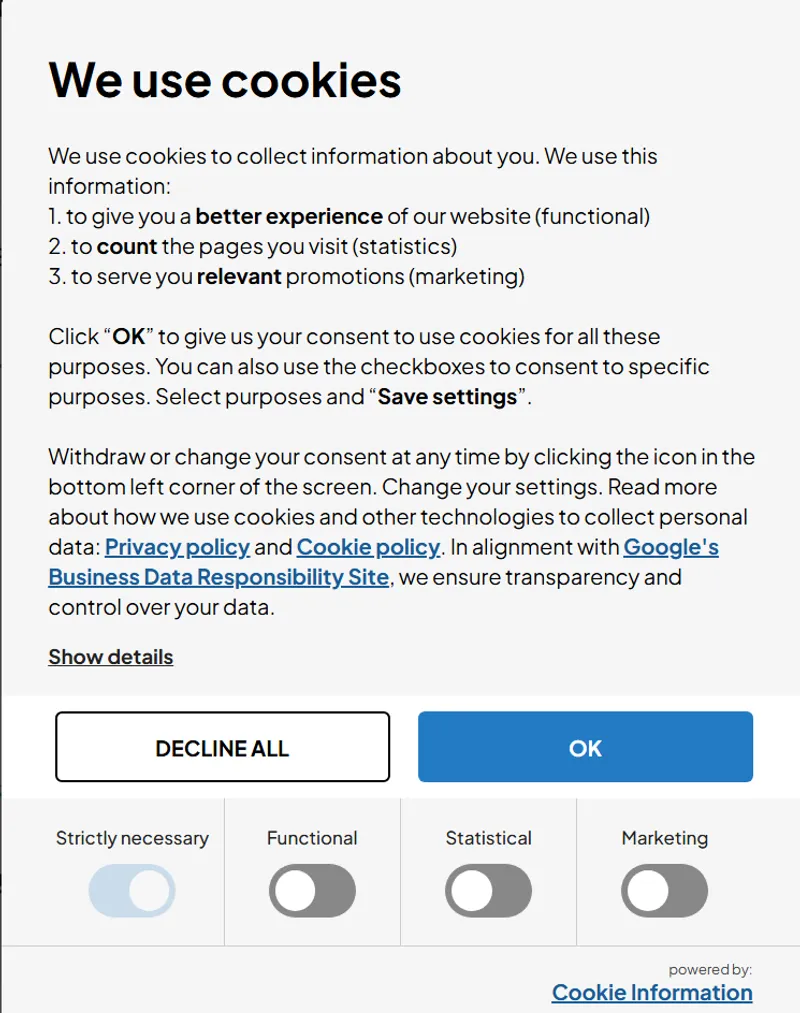Open the Cookie Information provider link
This screenshot has width=800, height=1013.
coord(652,991)
